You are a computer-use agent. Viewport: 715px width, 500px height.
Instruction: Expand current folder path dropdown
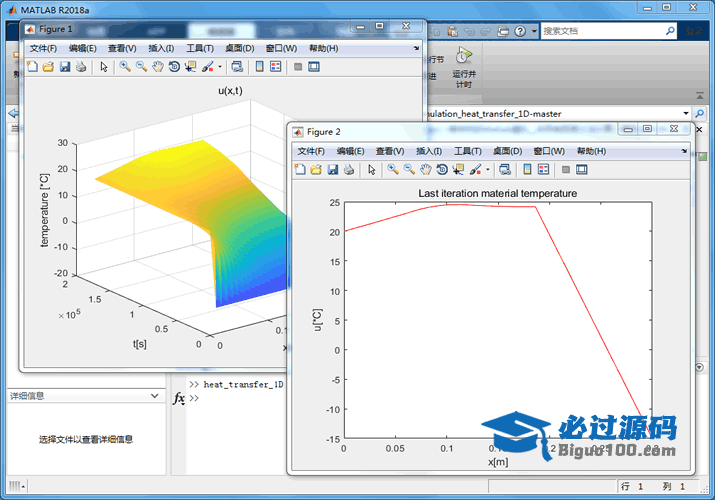[x=686, y=114]
